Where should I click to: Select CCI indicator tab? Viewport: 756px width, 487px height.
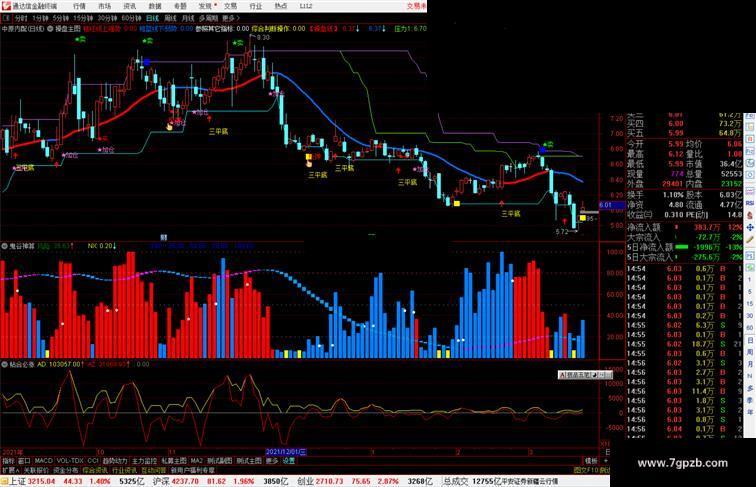pyautogui.click(x=93, y=461)
